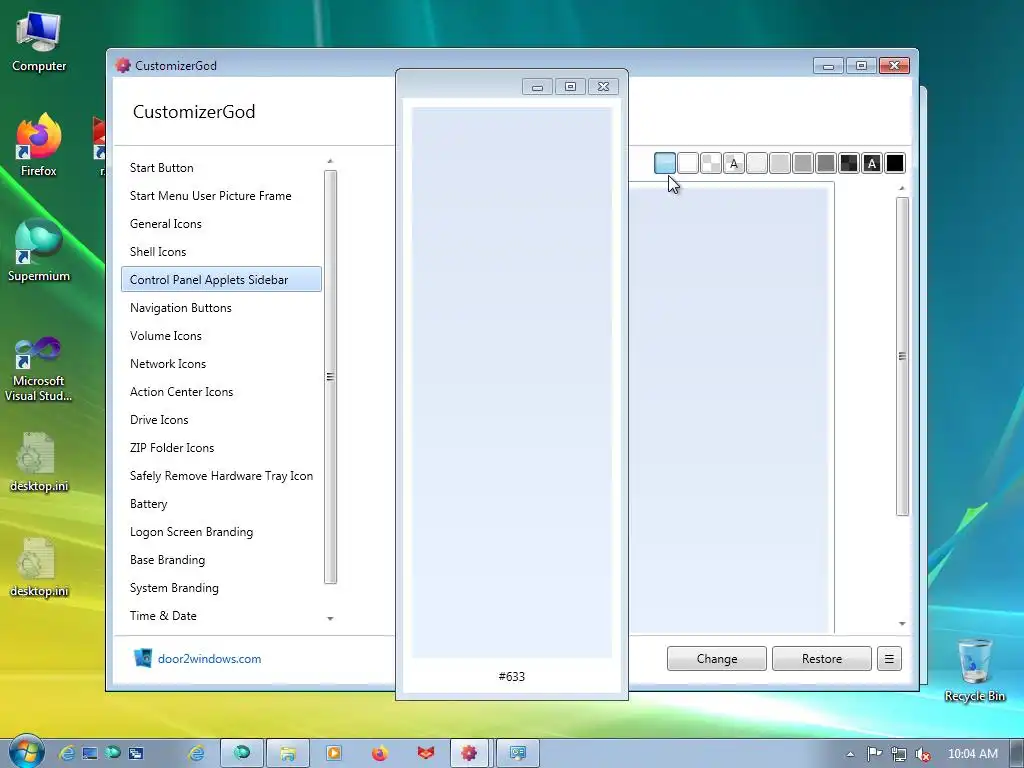This screenshot has height=768, width=1024.
Task: Open the Windows Start orb
Action: pyautogui.click(x=26, y=752)
